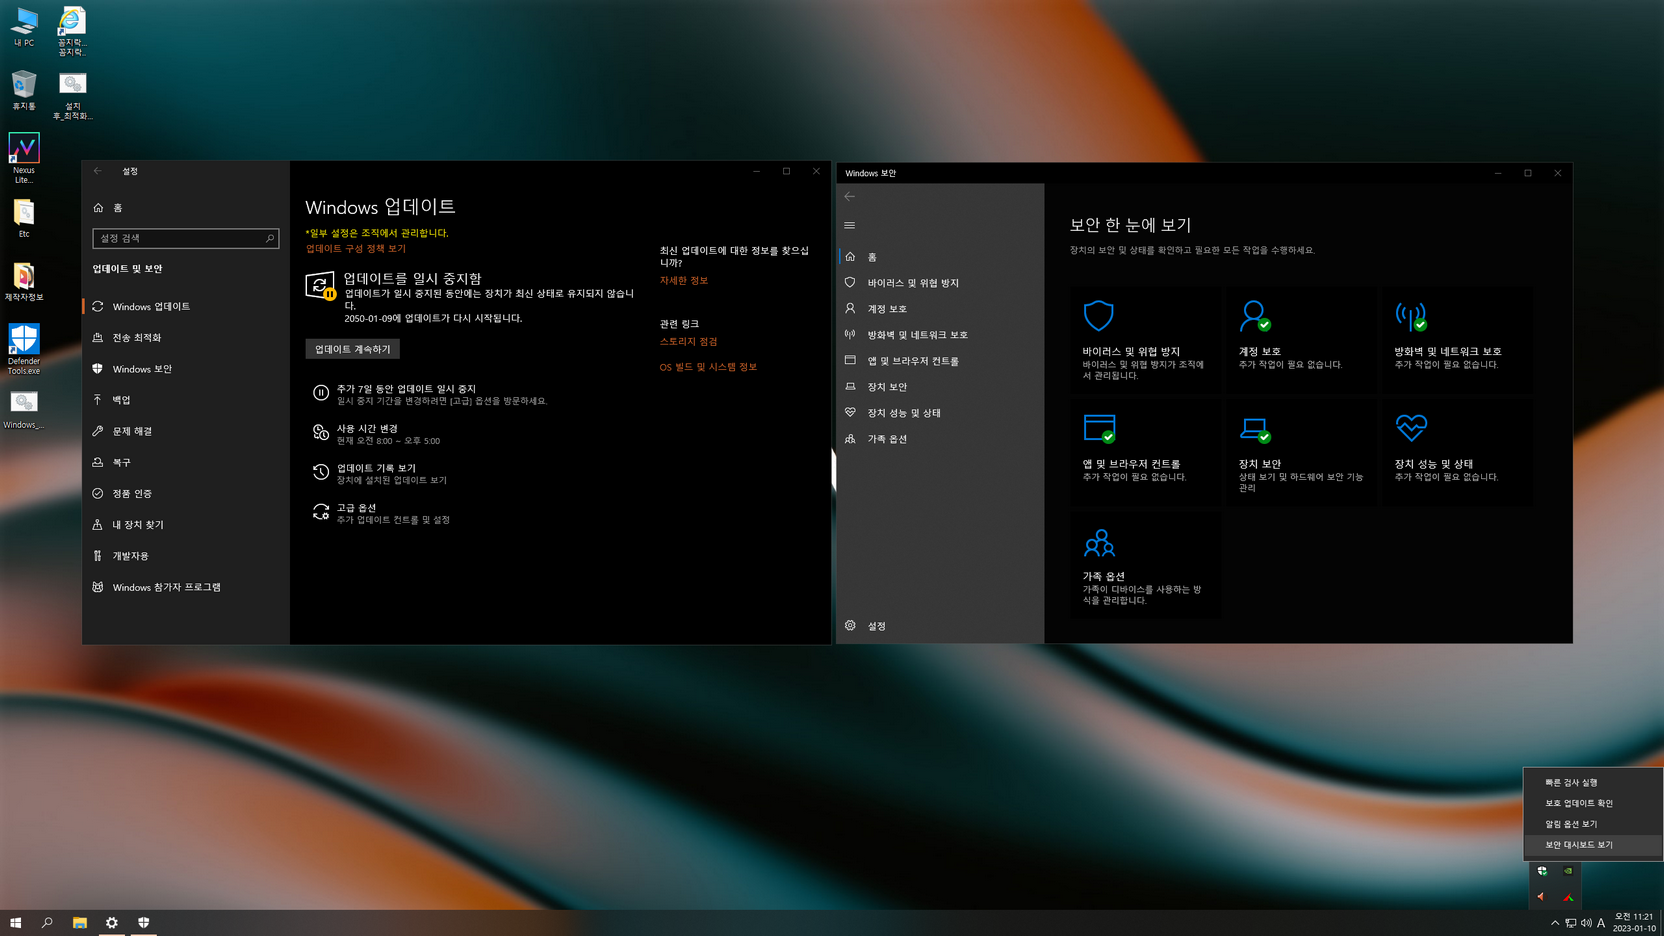Screen dimensions: 1664x936
Task: Choose 빠른 검사 실행 from tray menu
Action: [1593, 782]
